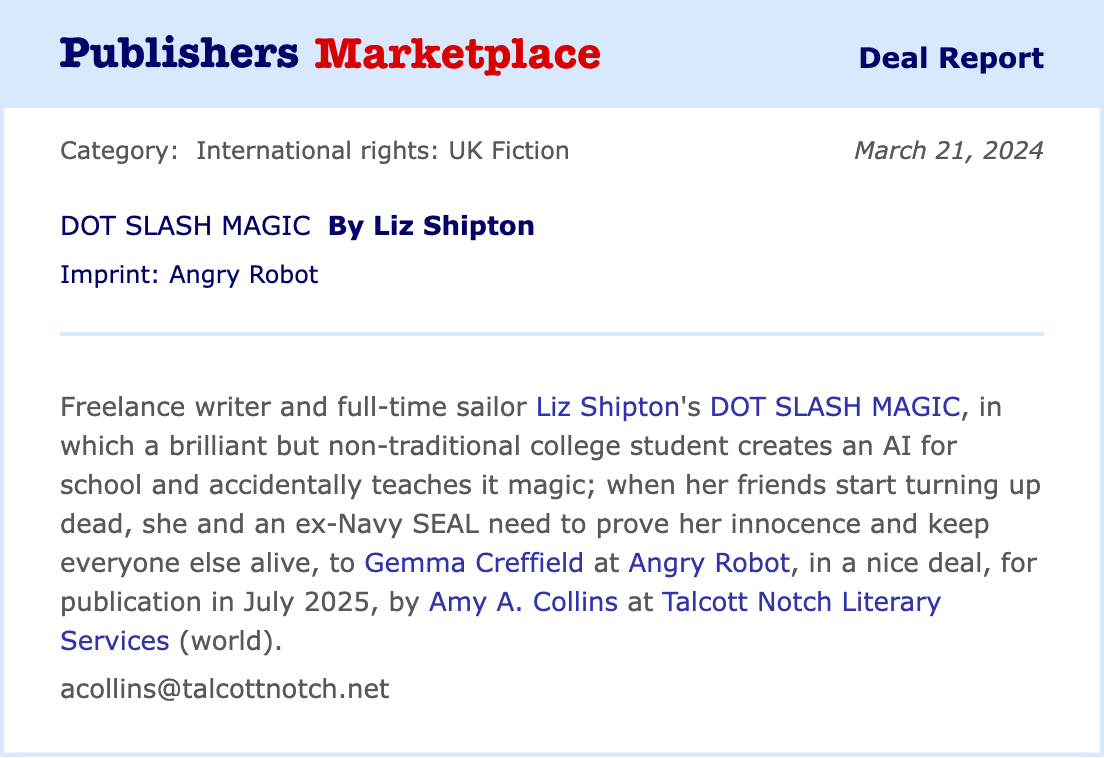Image resolution: width=1104 pixels, height=758 pixels.
Task: Click the "Talcott Notch Literary" agency link
Action: pos(801,602)
